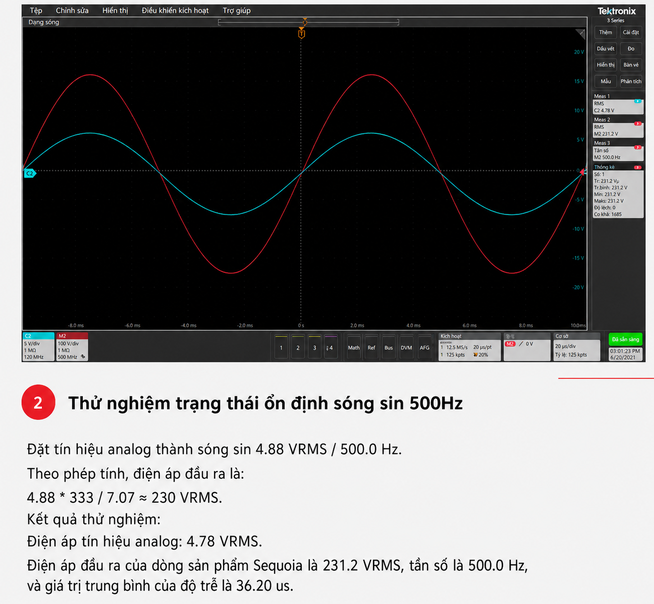Viewport: 654px width, 604px height.
Task: Click the Mẫu button
Action: point(605,81)
